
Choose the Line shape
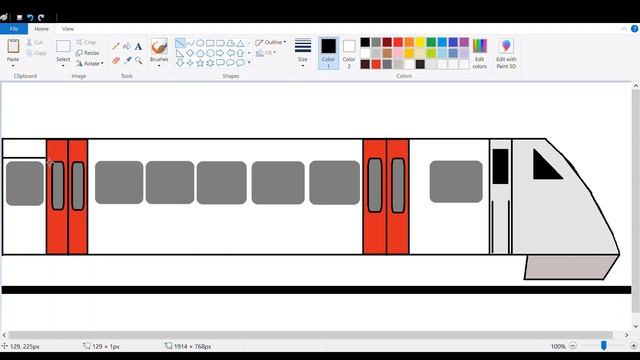(180, 43)
